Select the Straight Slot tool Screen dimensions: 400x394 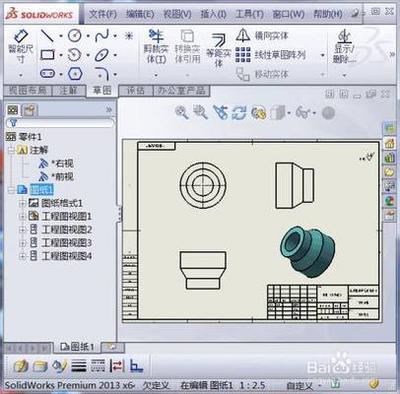pos(47,73)
